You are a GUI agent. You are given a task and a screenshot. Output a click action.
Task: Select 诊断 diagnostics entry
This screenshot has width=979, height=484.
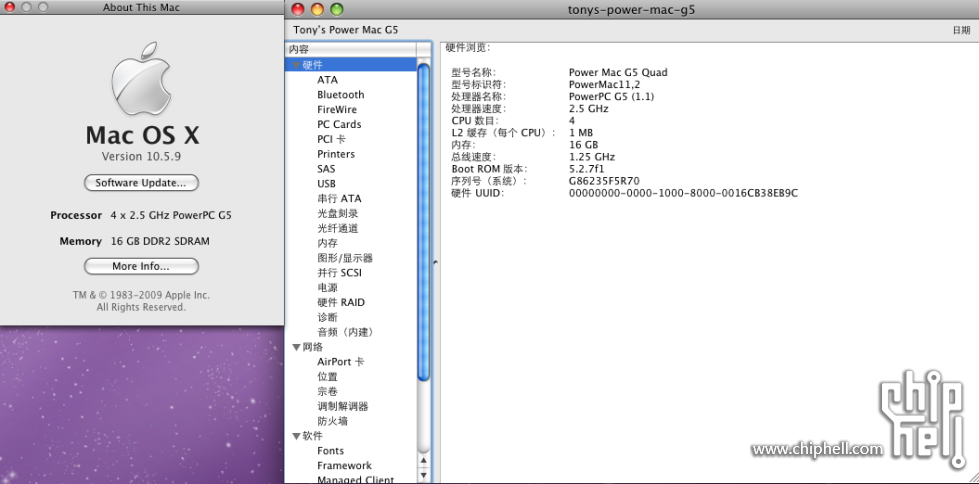tap(327, 317)
